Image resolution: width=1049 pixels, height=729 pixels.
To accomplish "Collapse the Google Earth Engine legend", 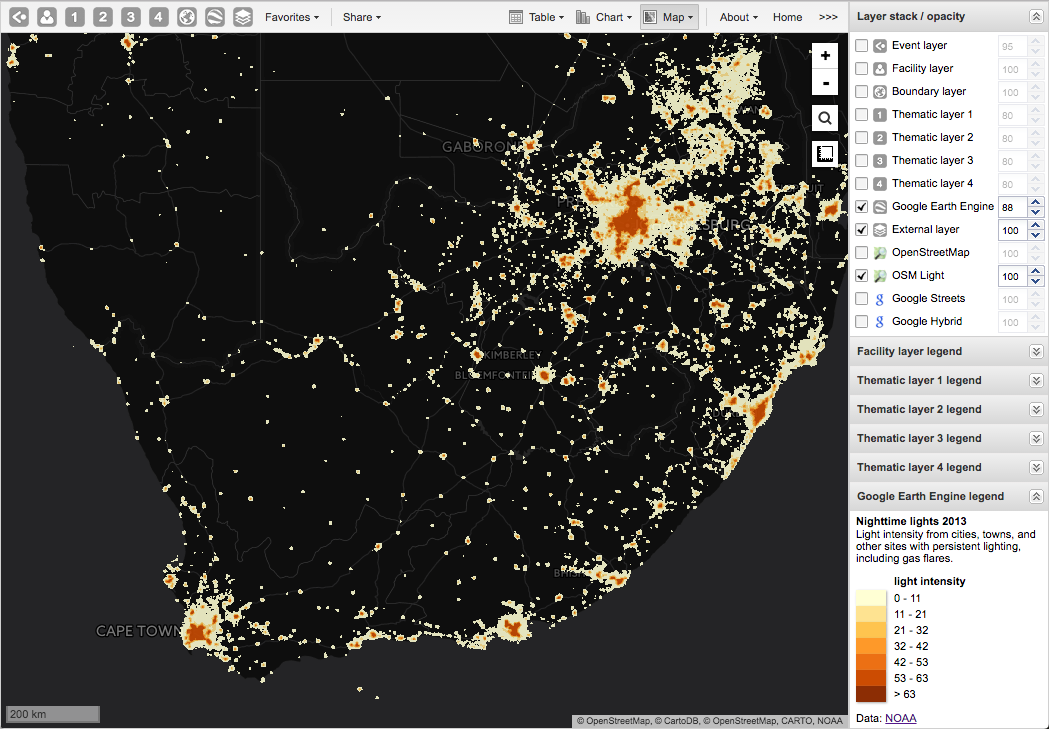I will pyautogui.click(x=1036, y=496).
